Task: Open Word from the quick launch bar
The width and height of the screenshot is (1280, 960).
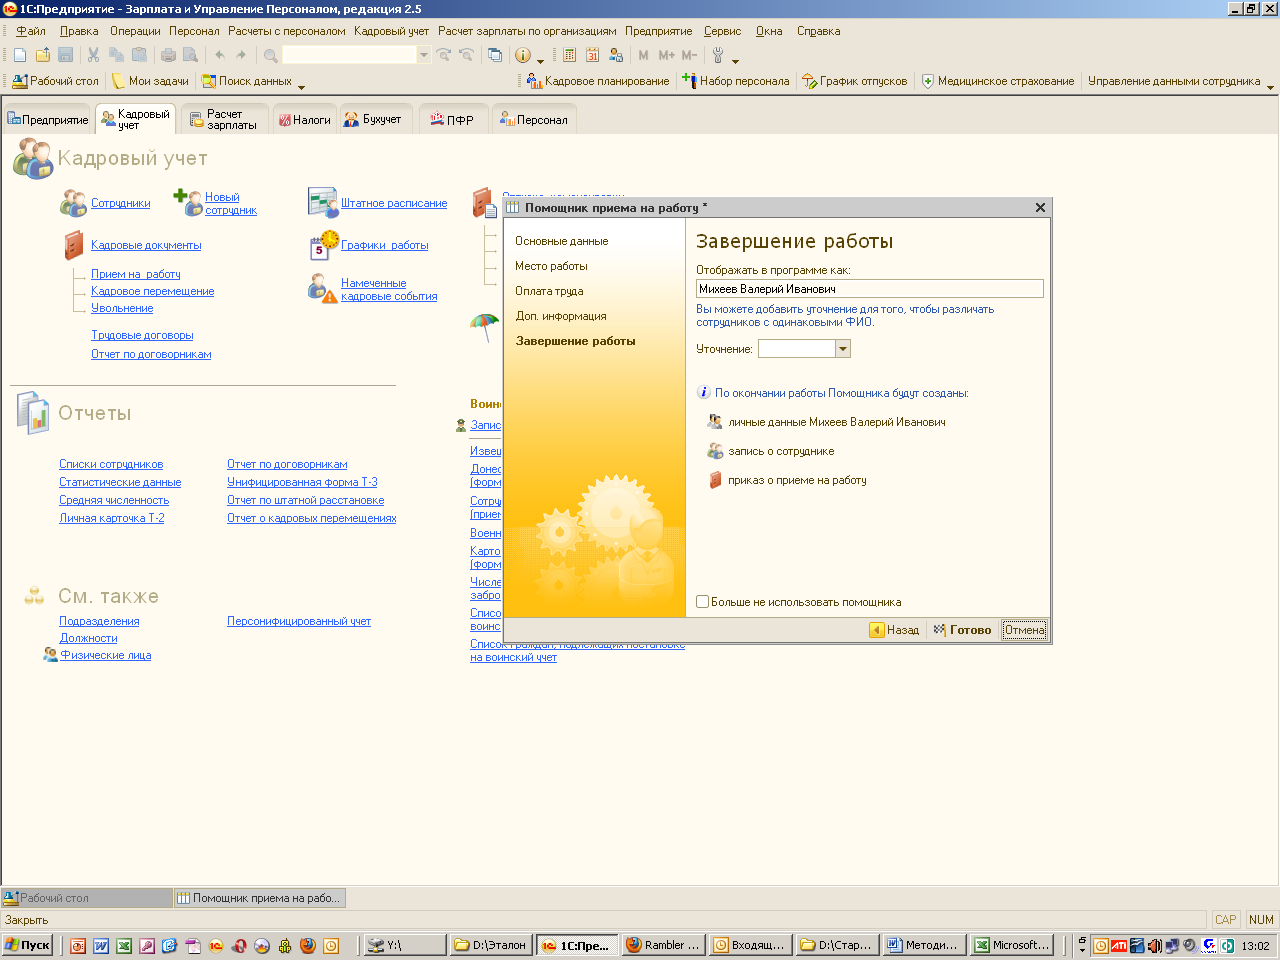Action: pyautogui.click(x=101, y=945)
